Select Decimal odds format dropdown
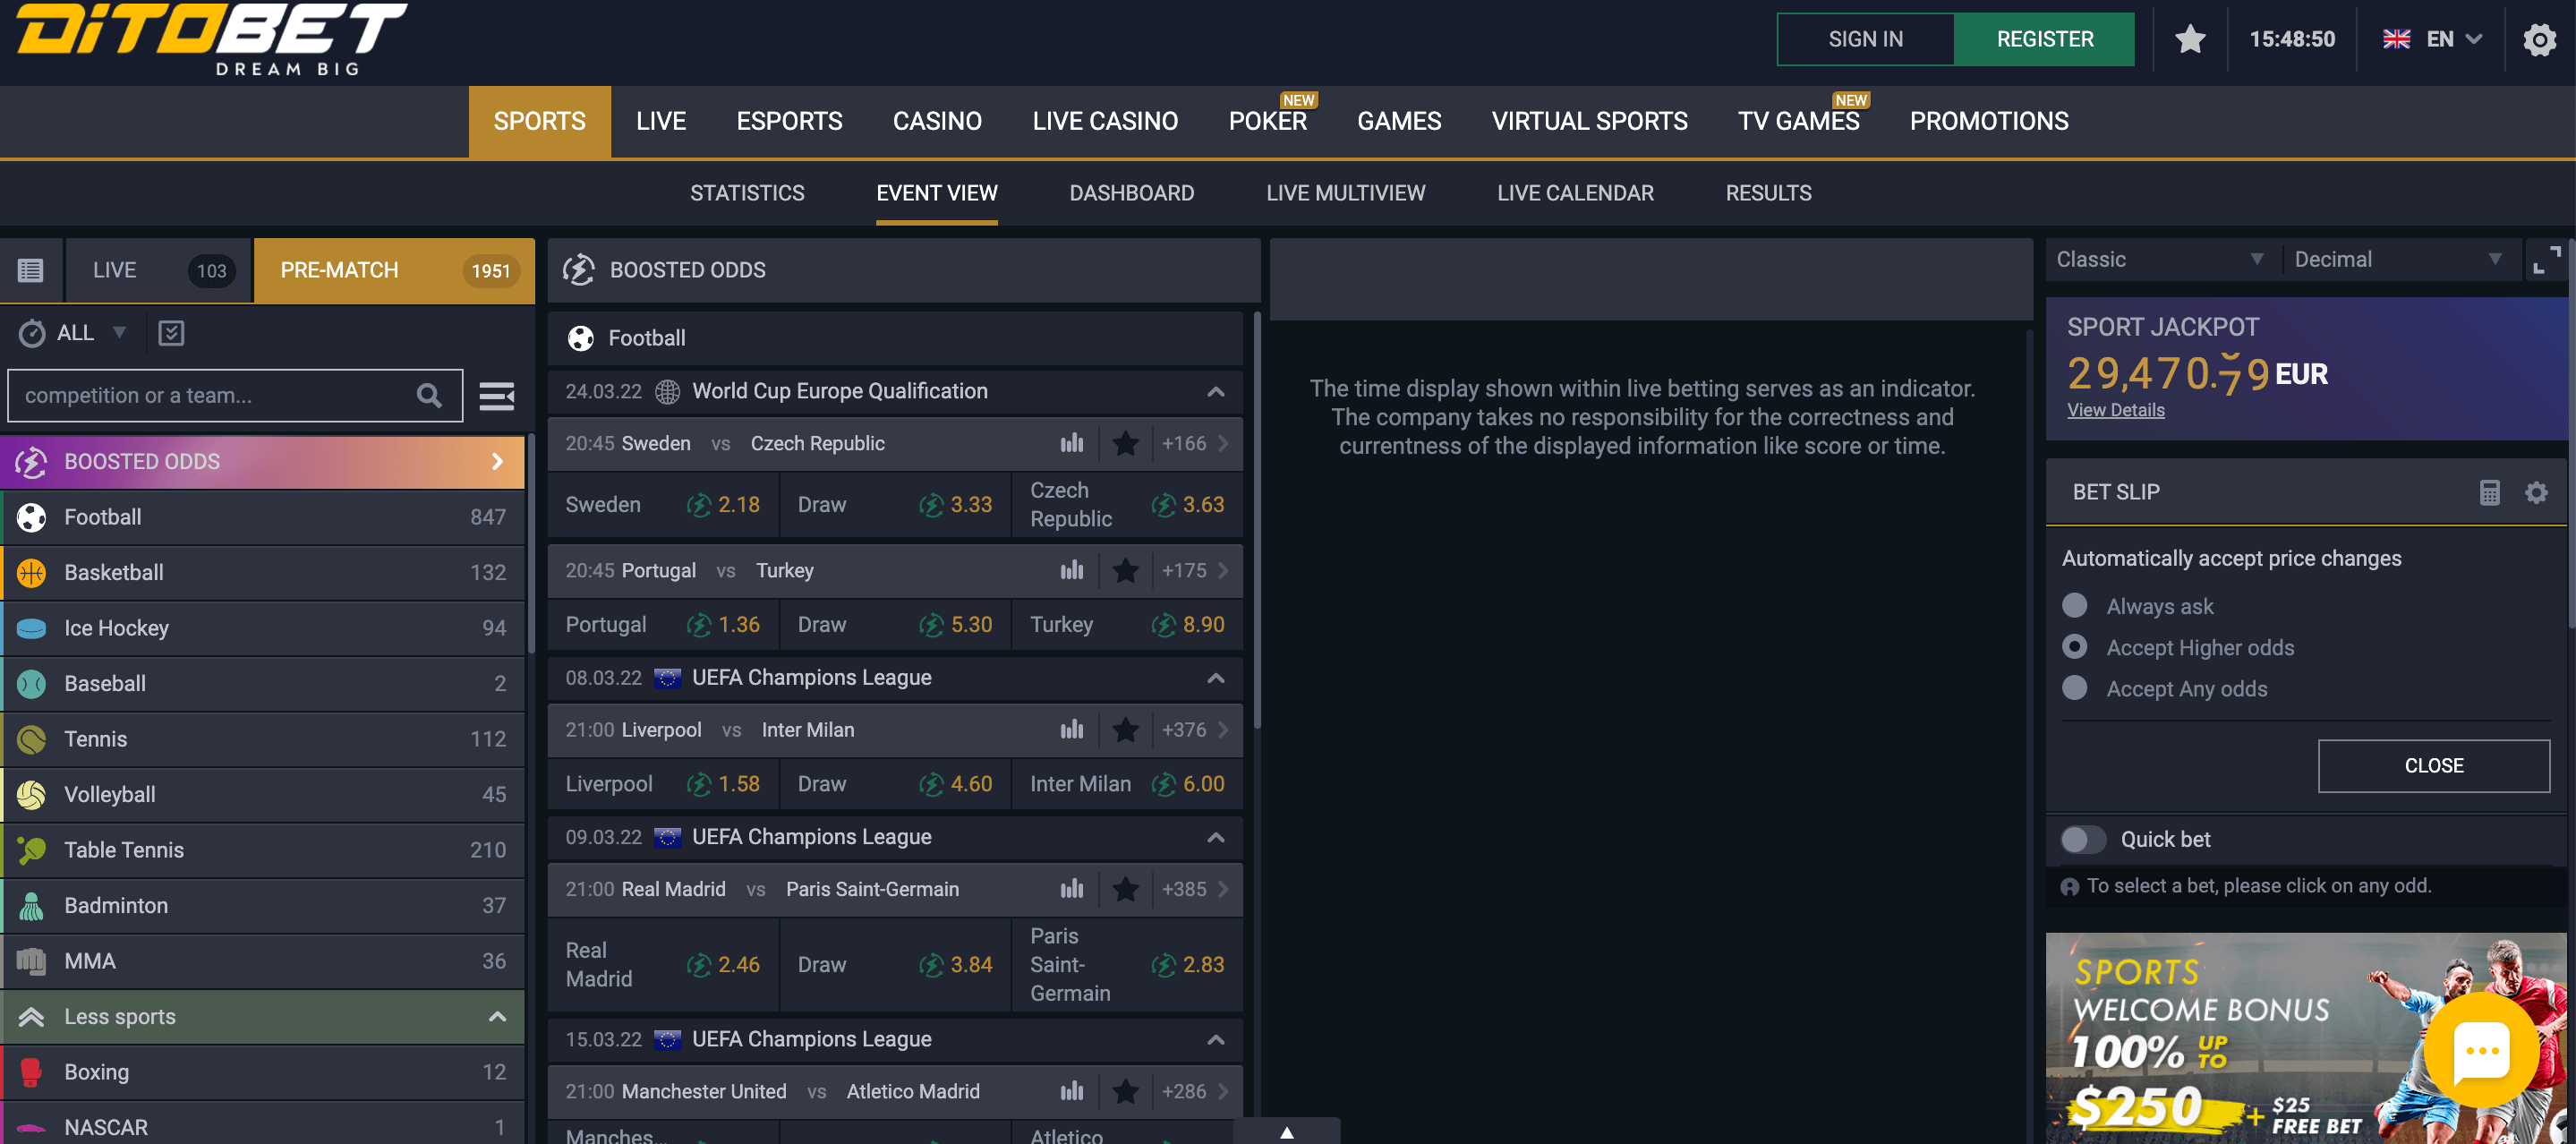 click(2401, 258)
